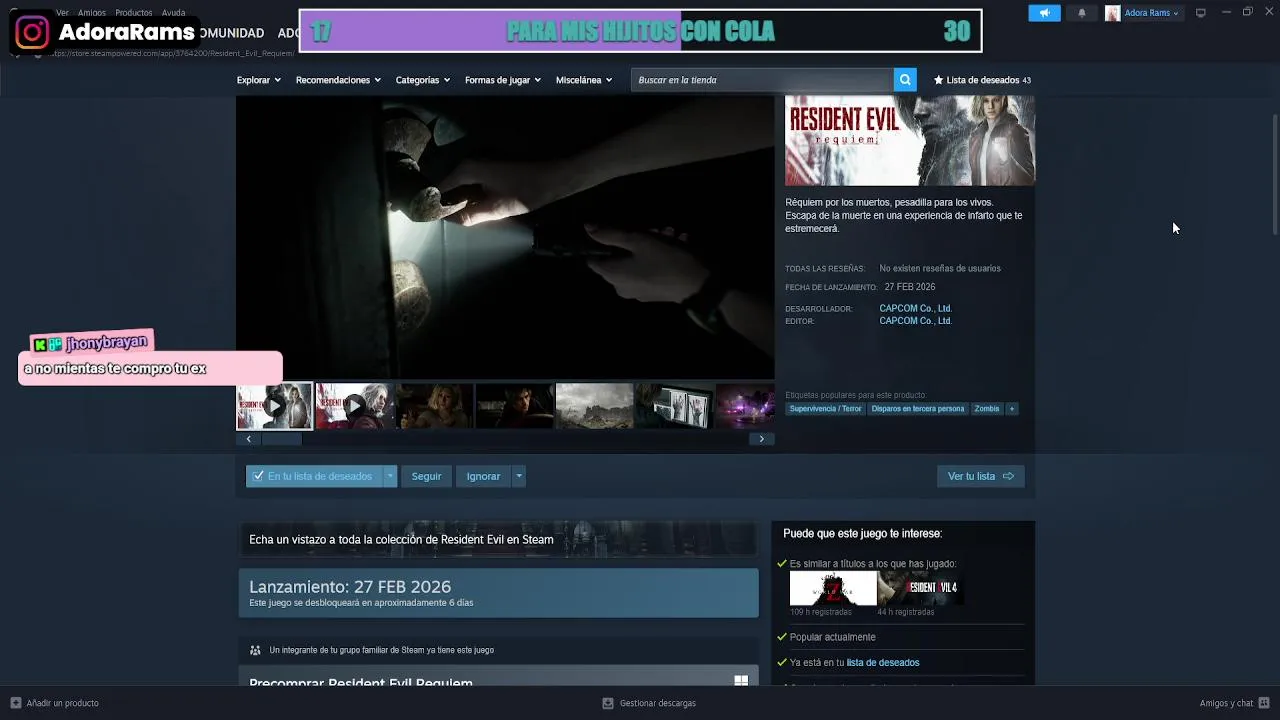Click the magnifier search button

pos(905,80)
